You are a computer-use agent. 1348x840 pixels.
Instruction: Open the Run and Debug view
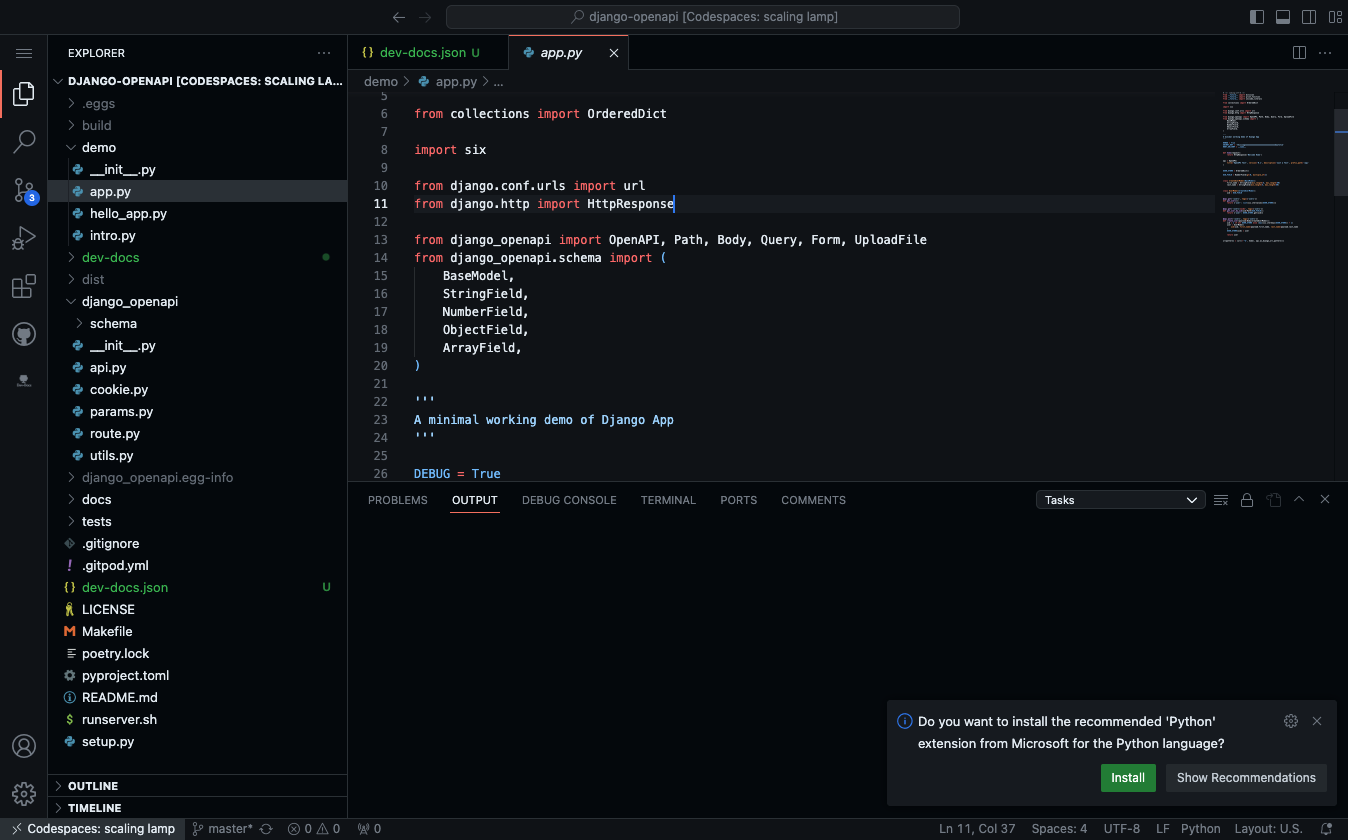tap(24, 239)
